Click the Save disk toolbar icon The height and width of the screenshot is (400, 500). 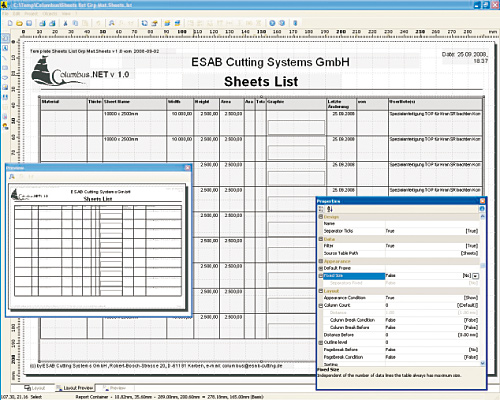point(29,23)
